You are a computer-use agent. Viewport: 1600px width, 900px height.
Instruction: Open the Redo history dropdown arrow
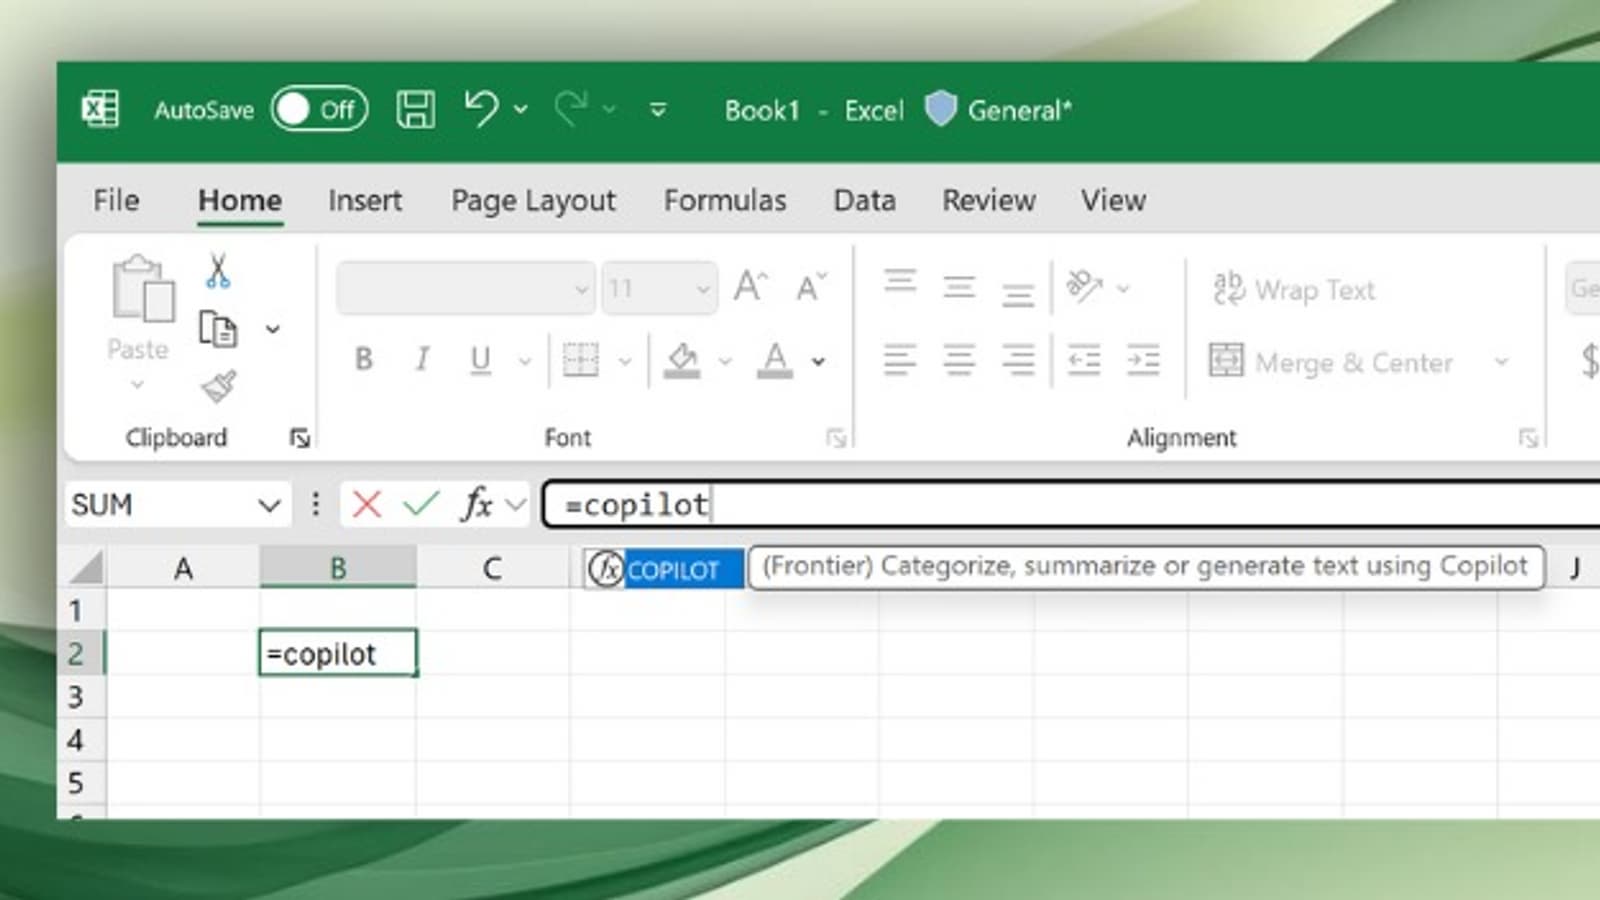coord(609,109)
